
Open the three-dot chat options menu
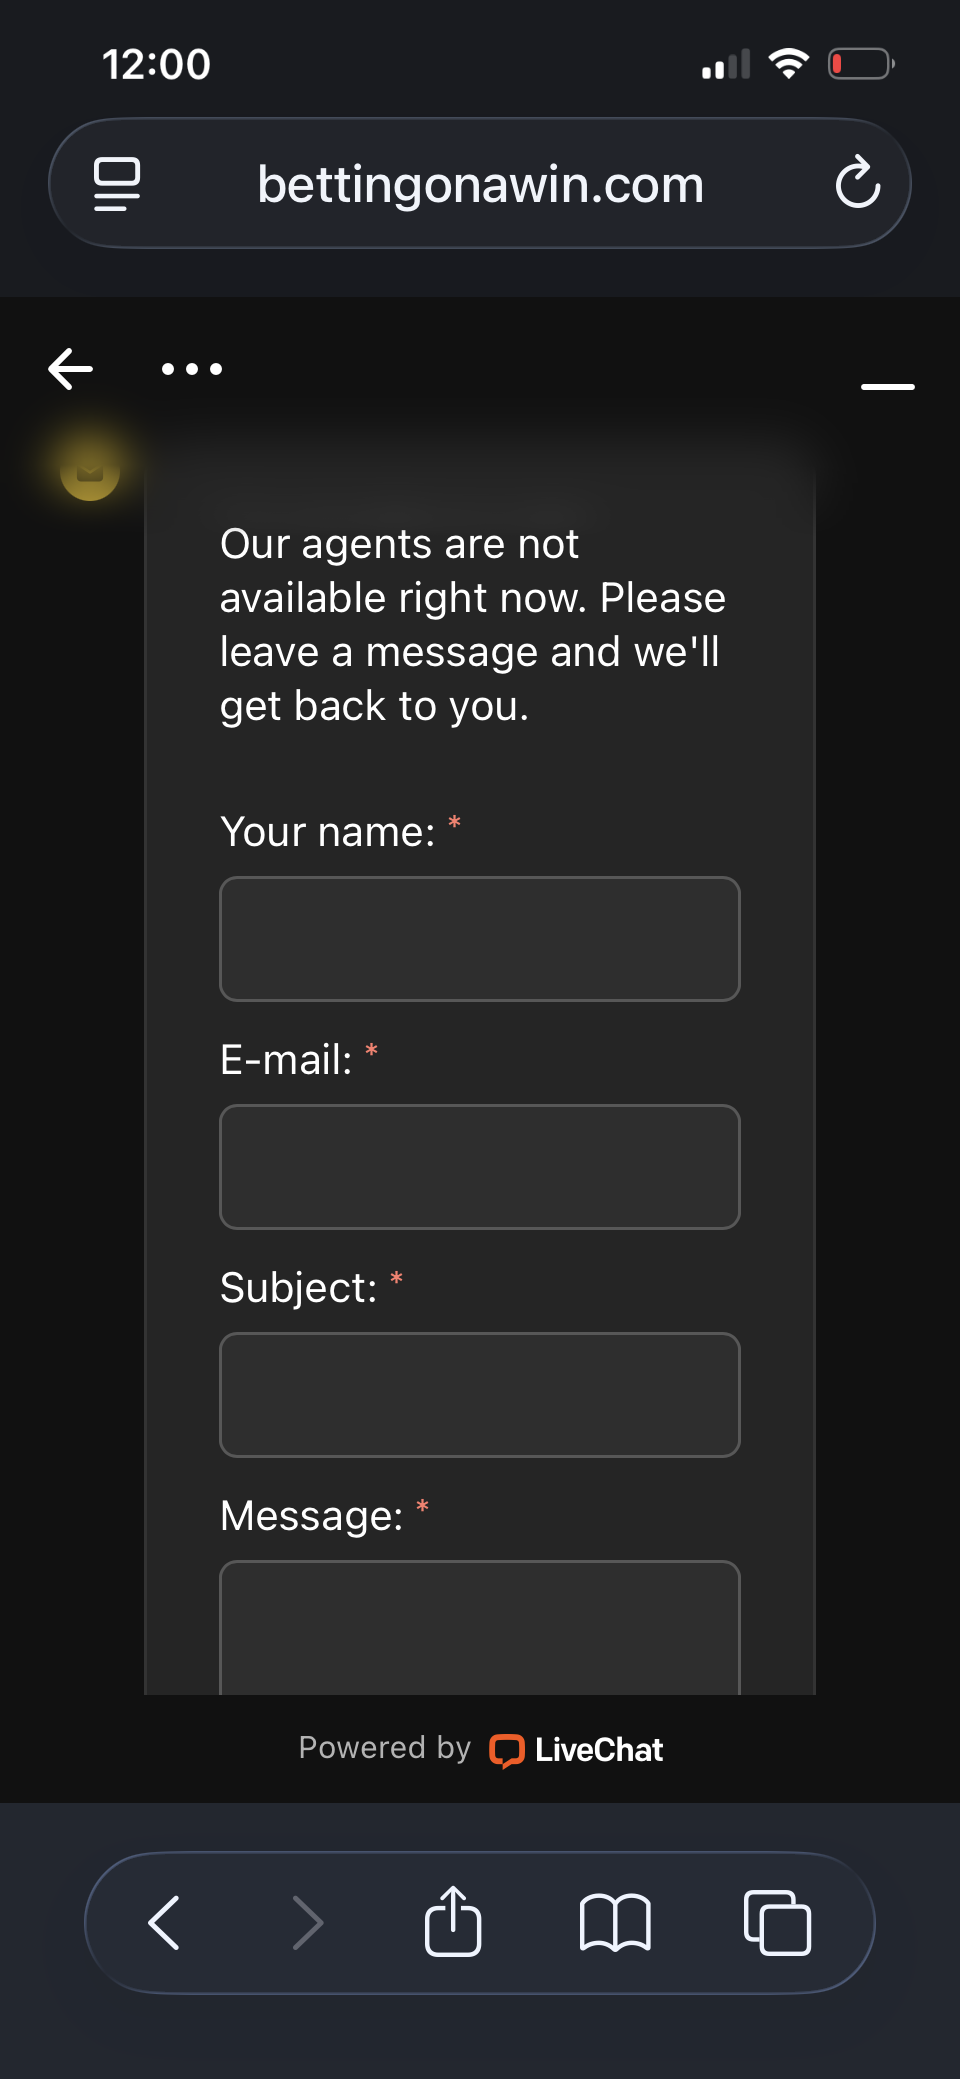tap(192, 369)
